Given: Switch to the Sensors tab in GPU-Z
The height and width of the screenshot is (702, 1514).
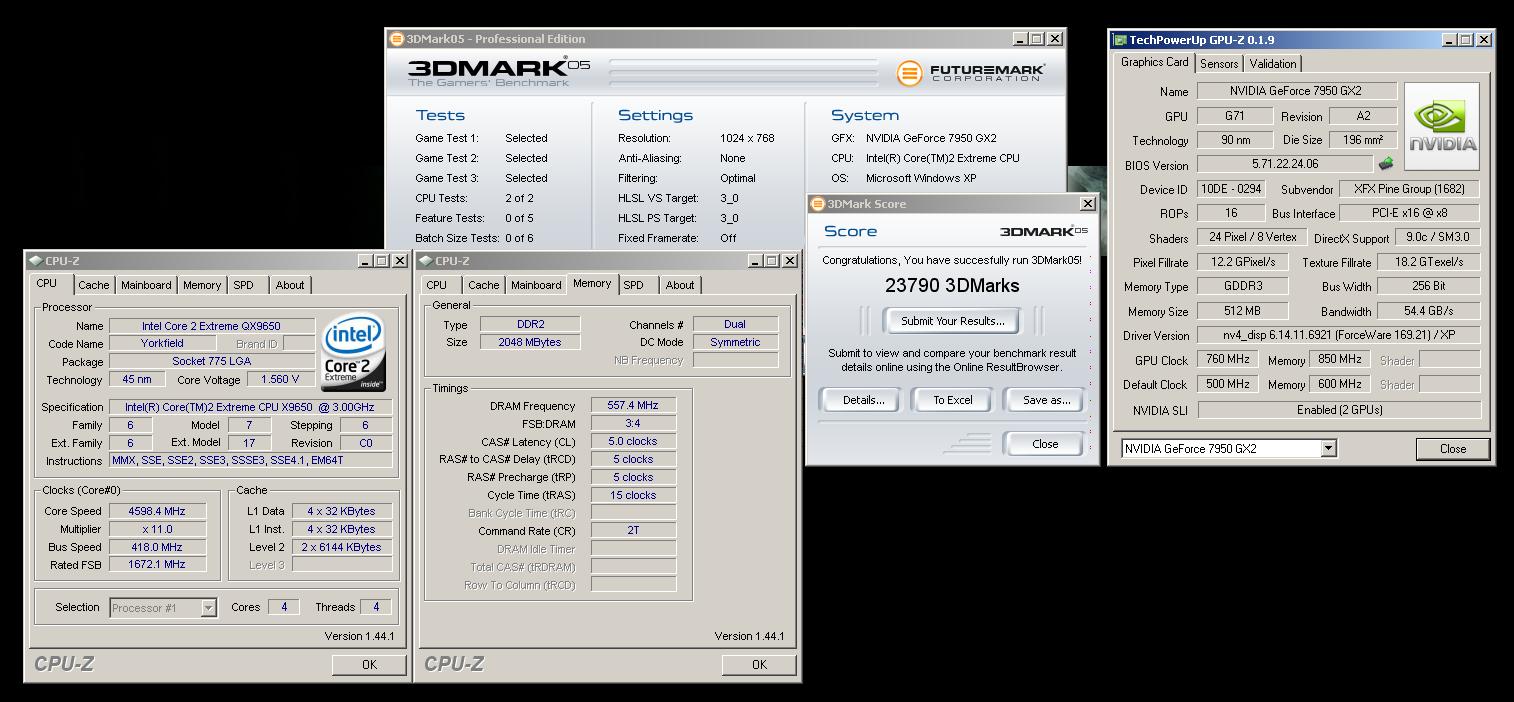Looking at the screenshot, I should click(1219, 63).
